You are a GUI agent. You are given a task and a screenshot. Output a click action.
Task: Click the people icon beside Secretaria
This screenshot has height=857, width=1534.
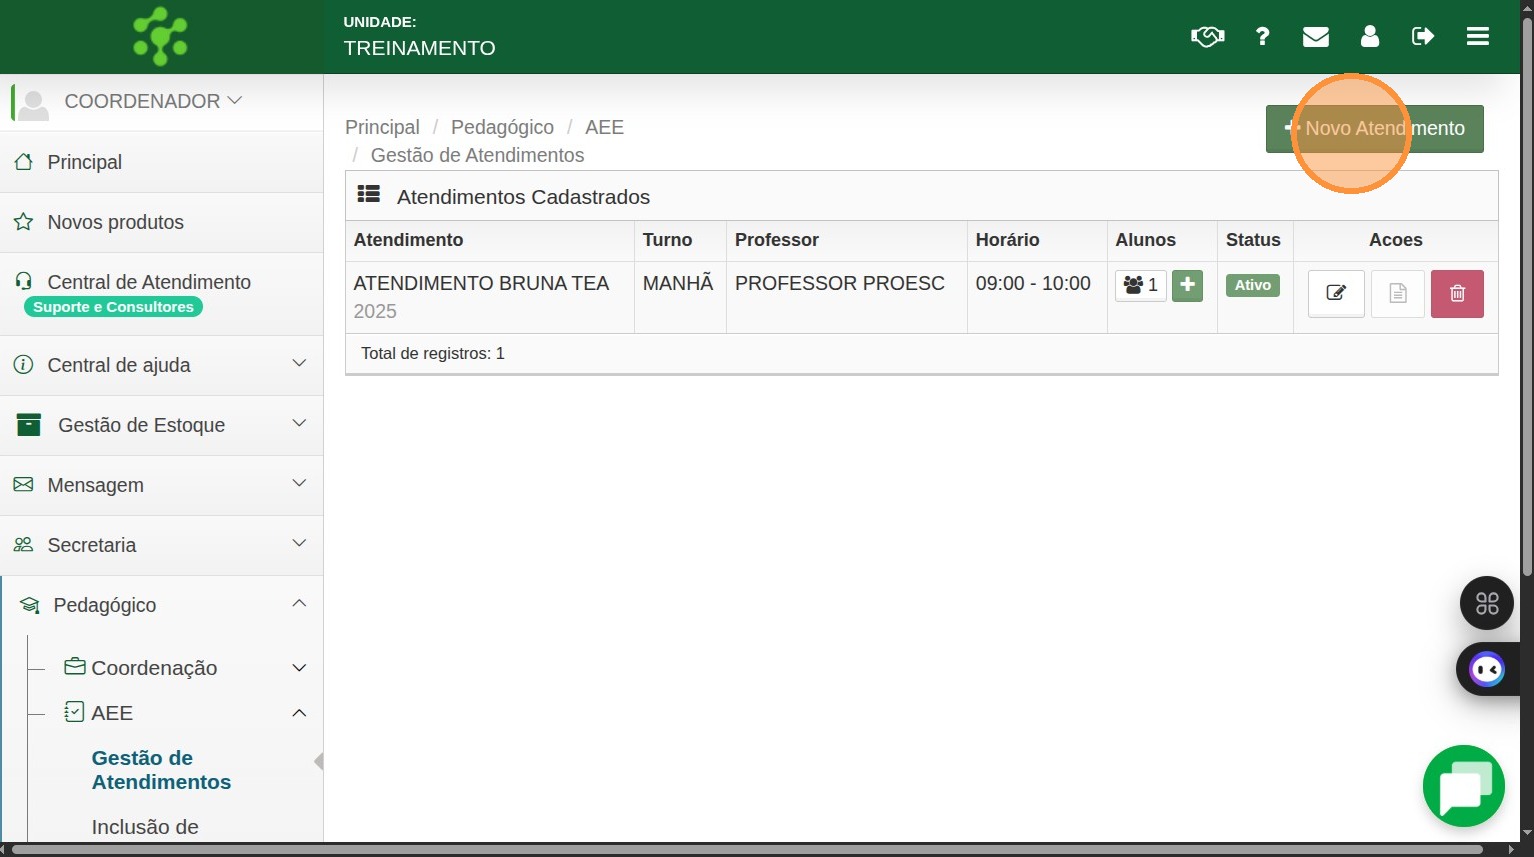click(23, 544)
